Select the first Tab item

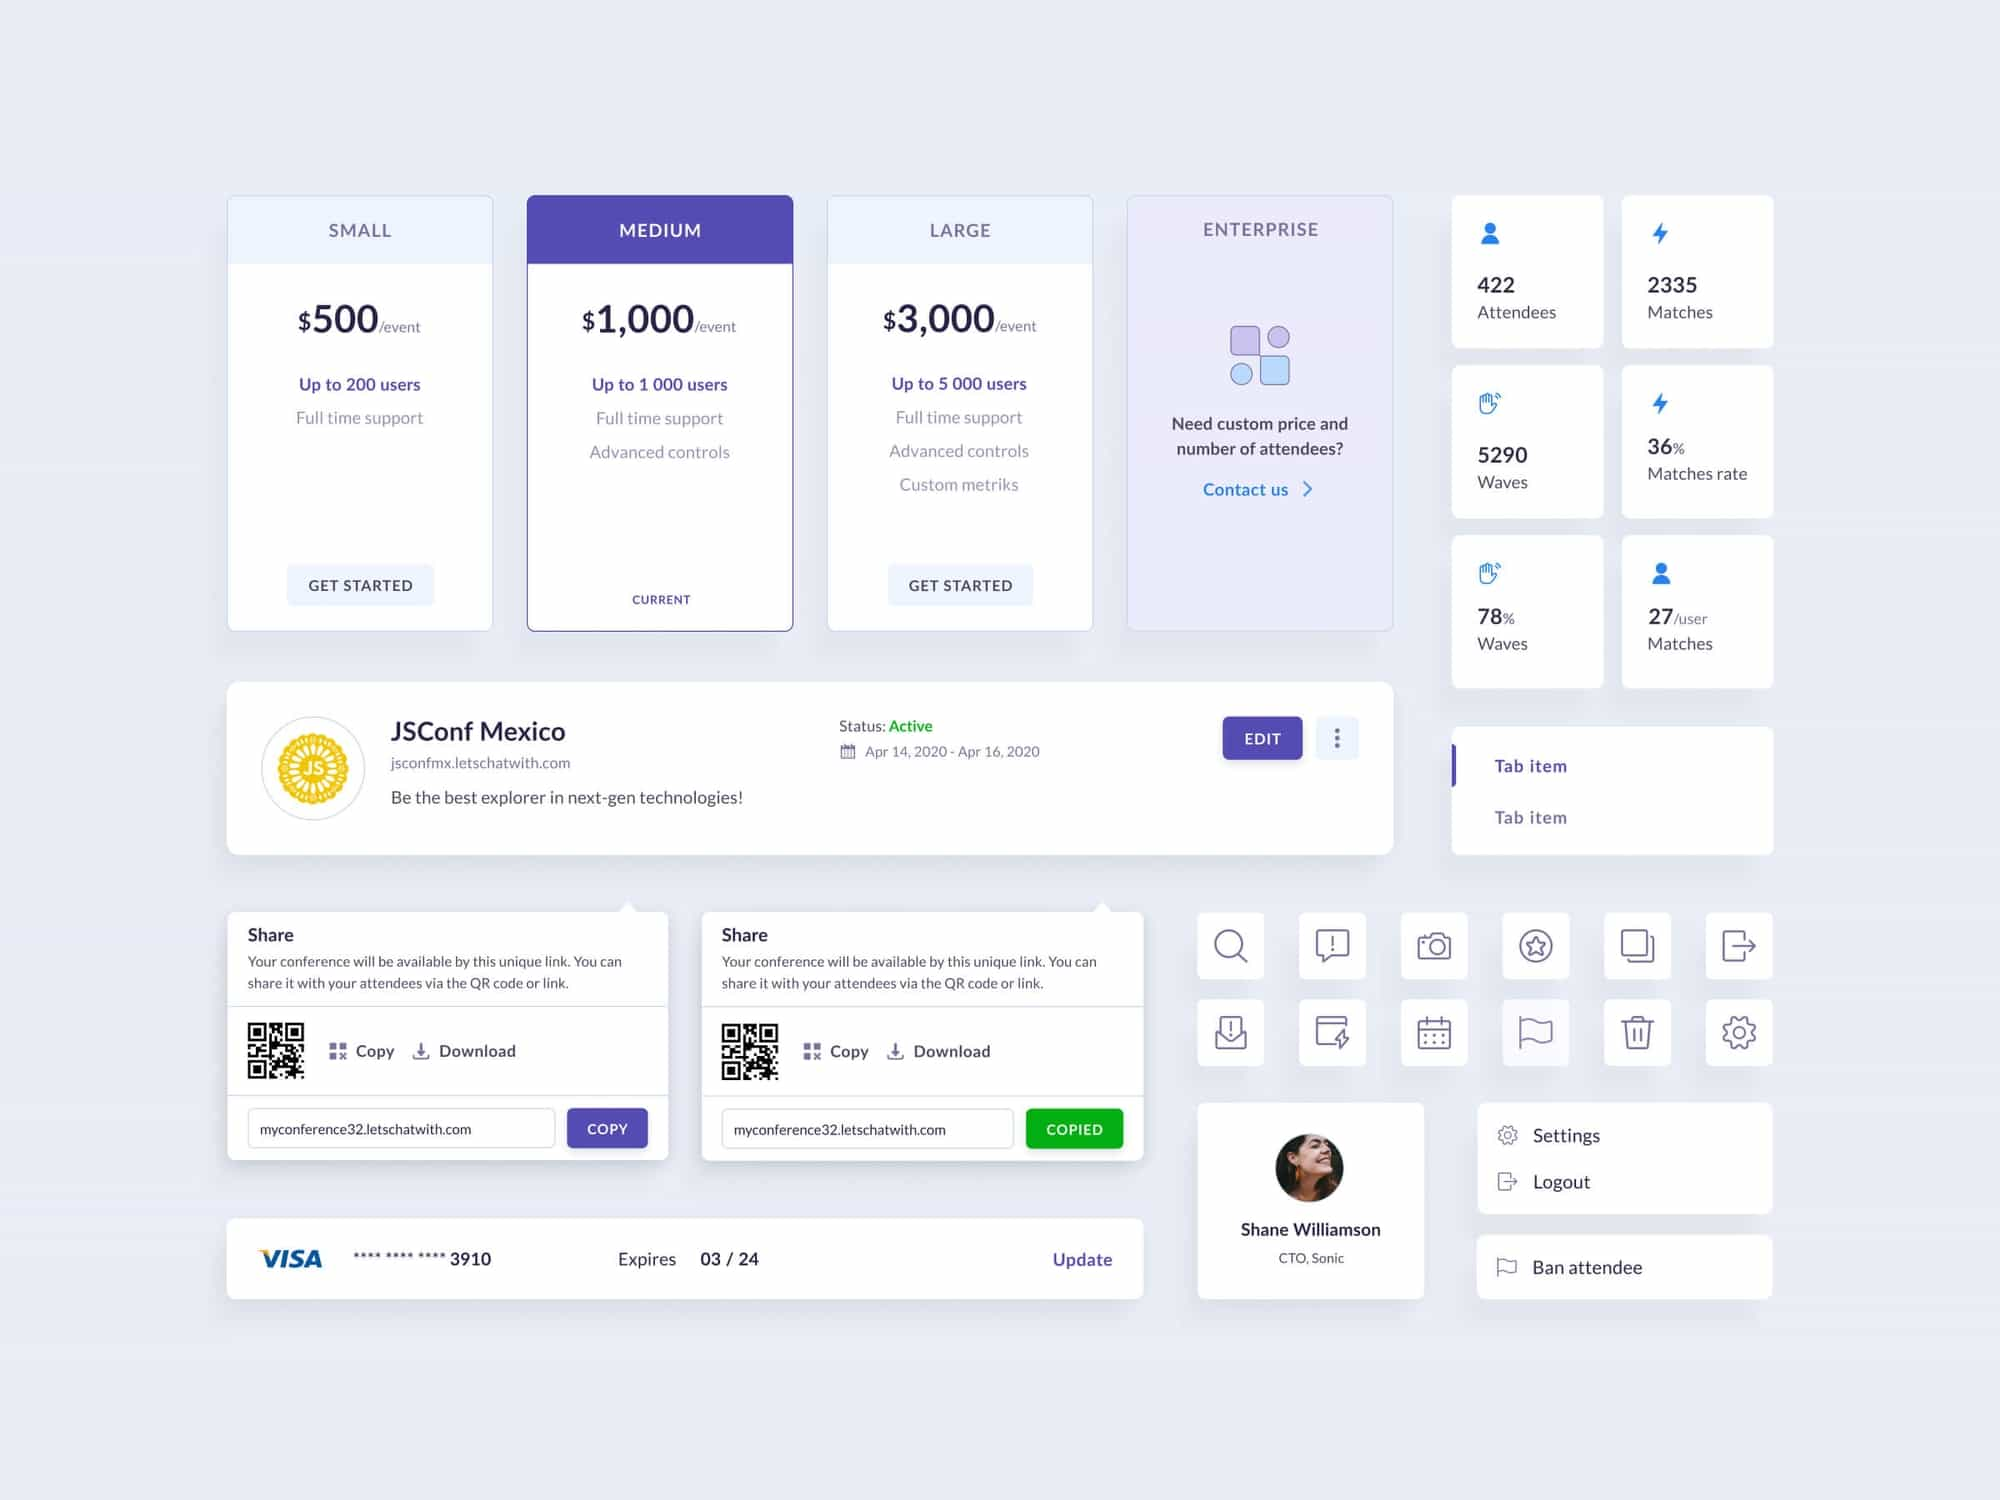[1529, 766]
